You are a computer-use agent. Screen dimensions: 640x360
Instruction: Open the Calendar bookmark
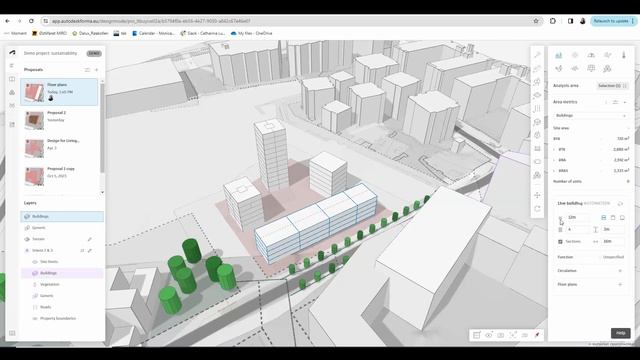153,33
